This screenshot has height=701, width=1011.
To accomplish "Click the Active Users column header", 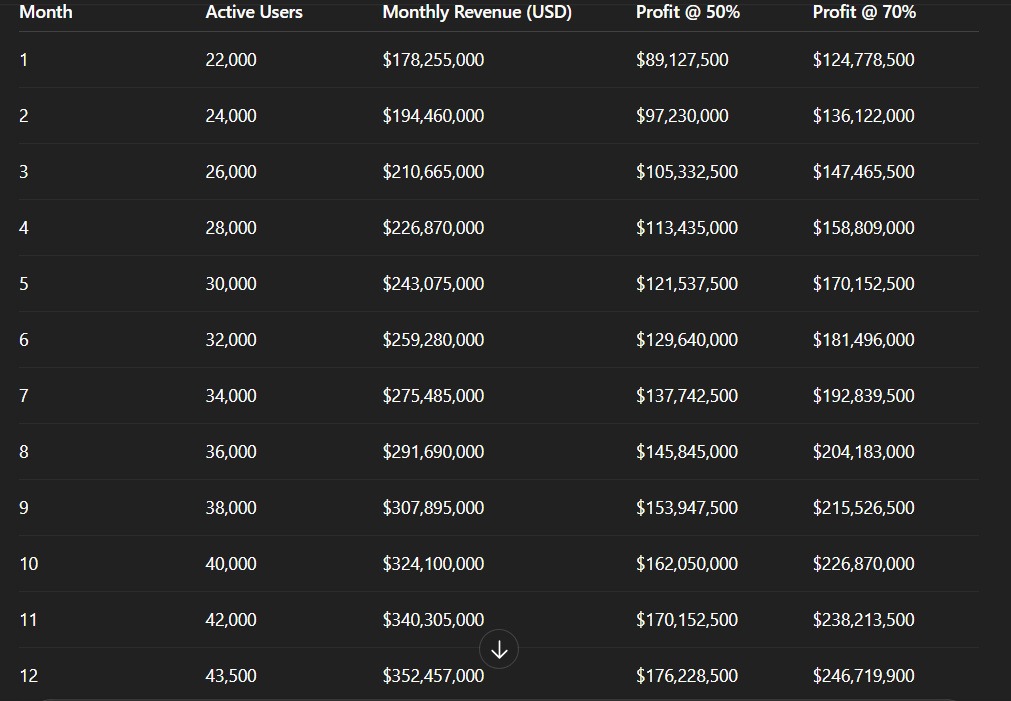I will (254, 12).
